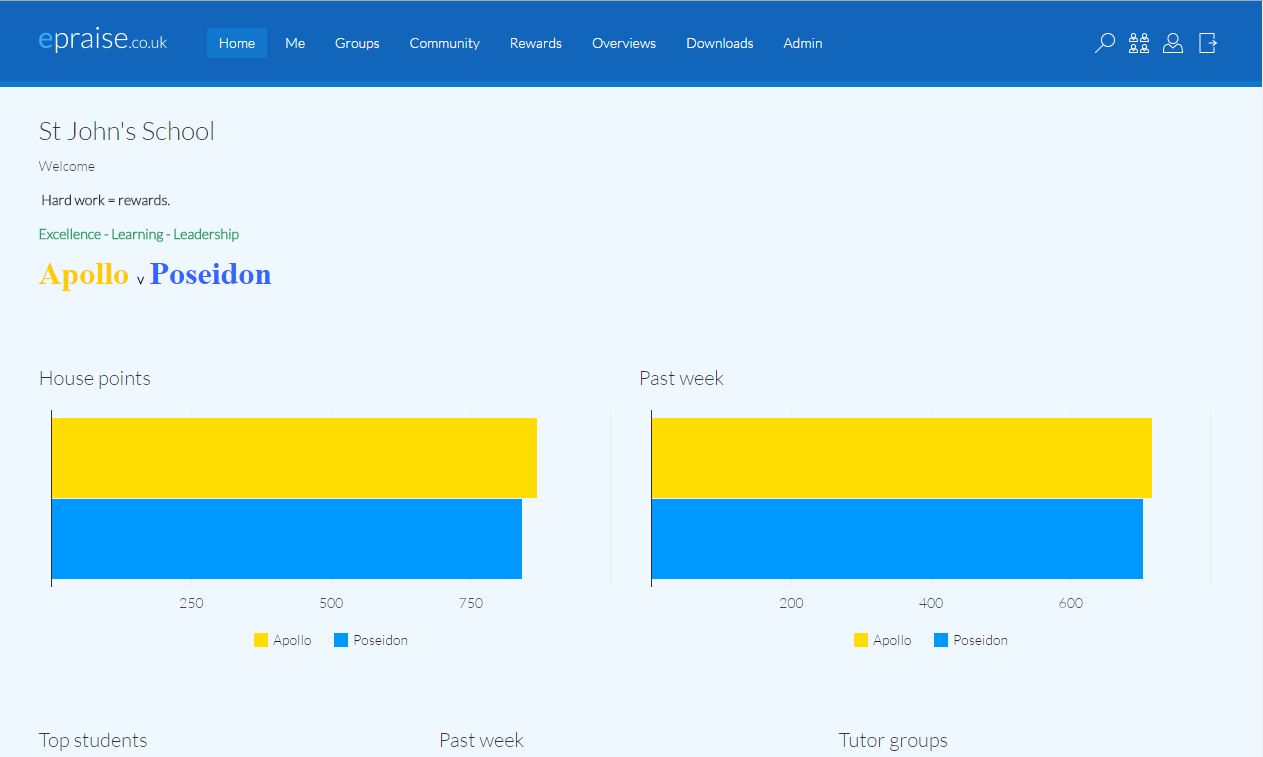
Task: Click yellow Apollo swatch in Past week legend
Action: point(861,640)
